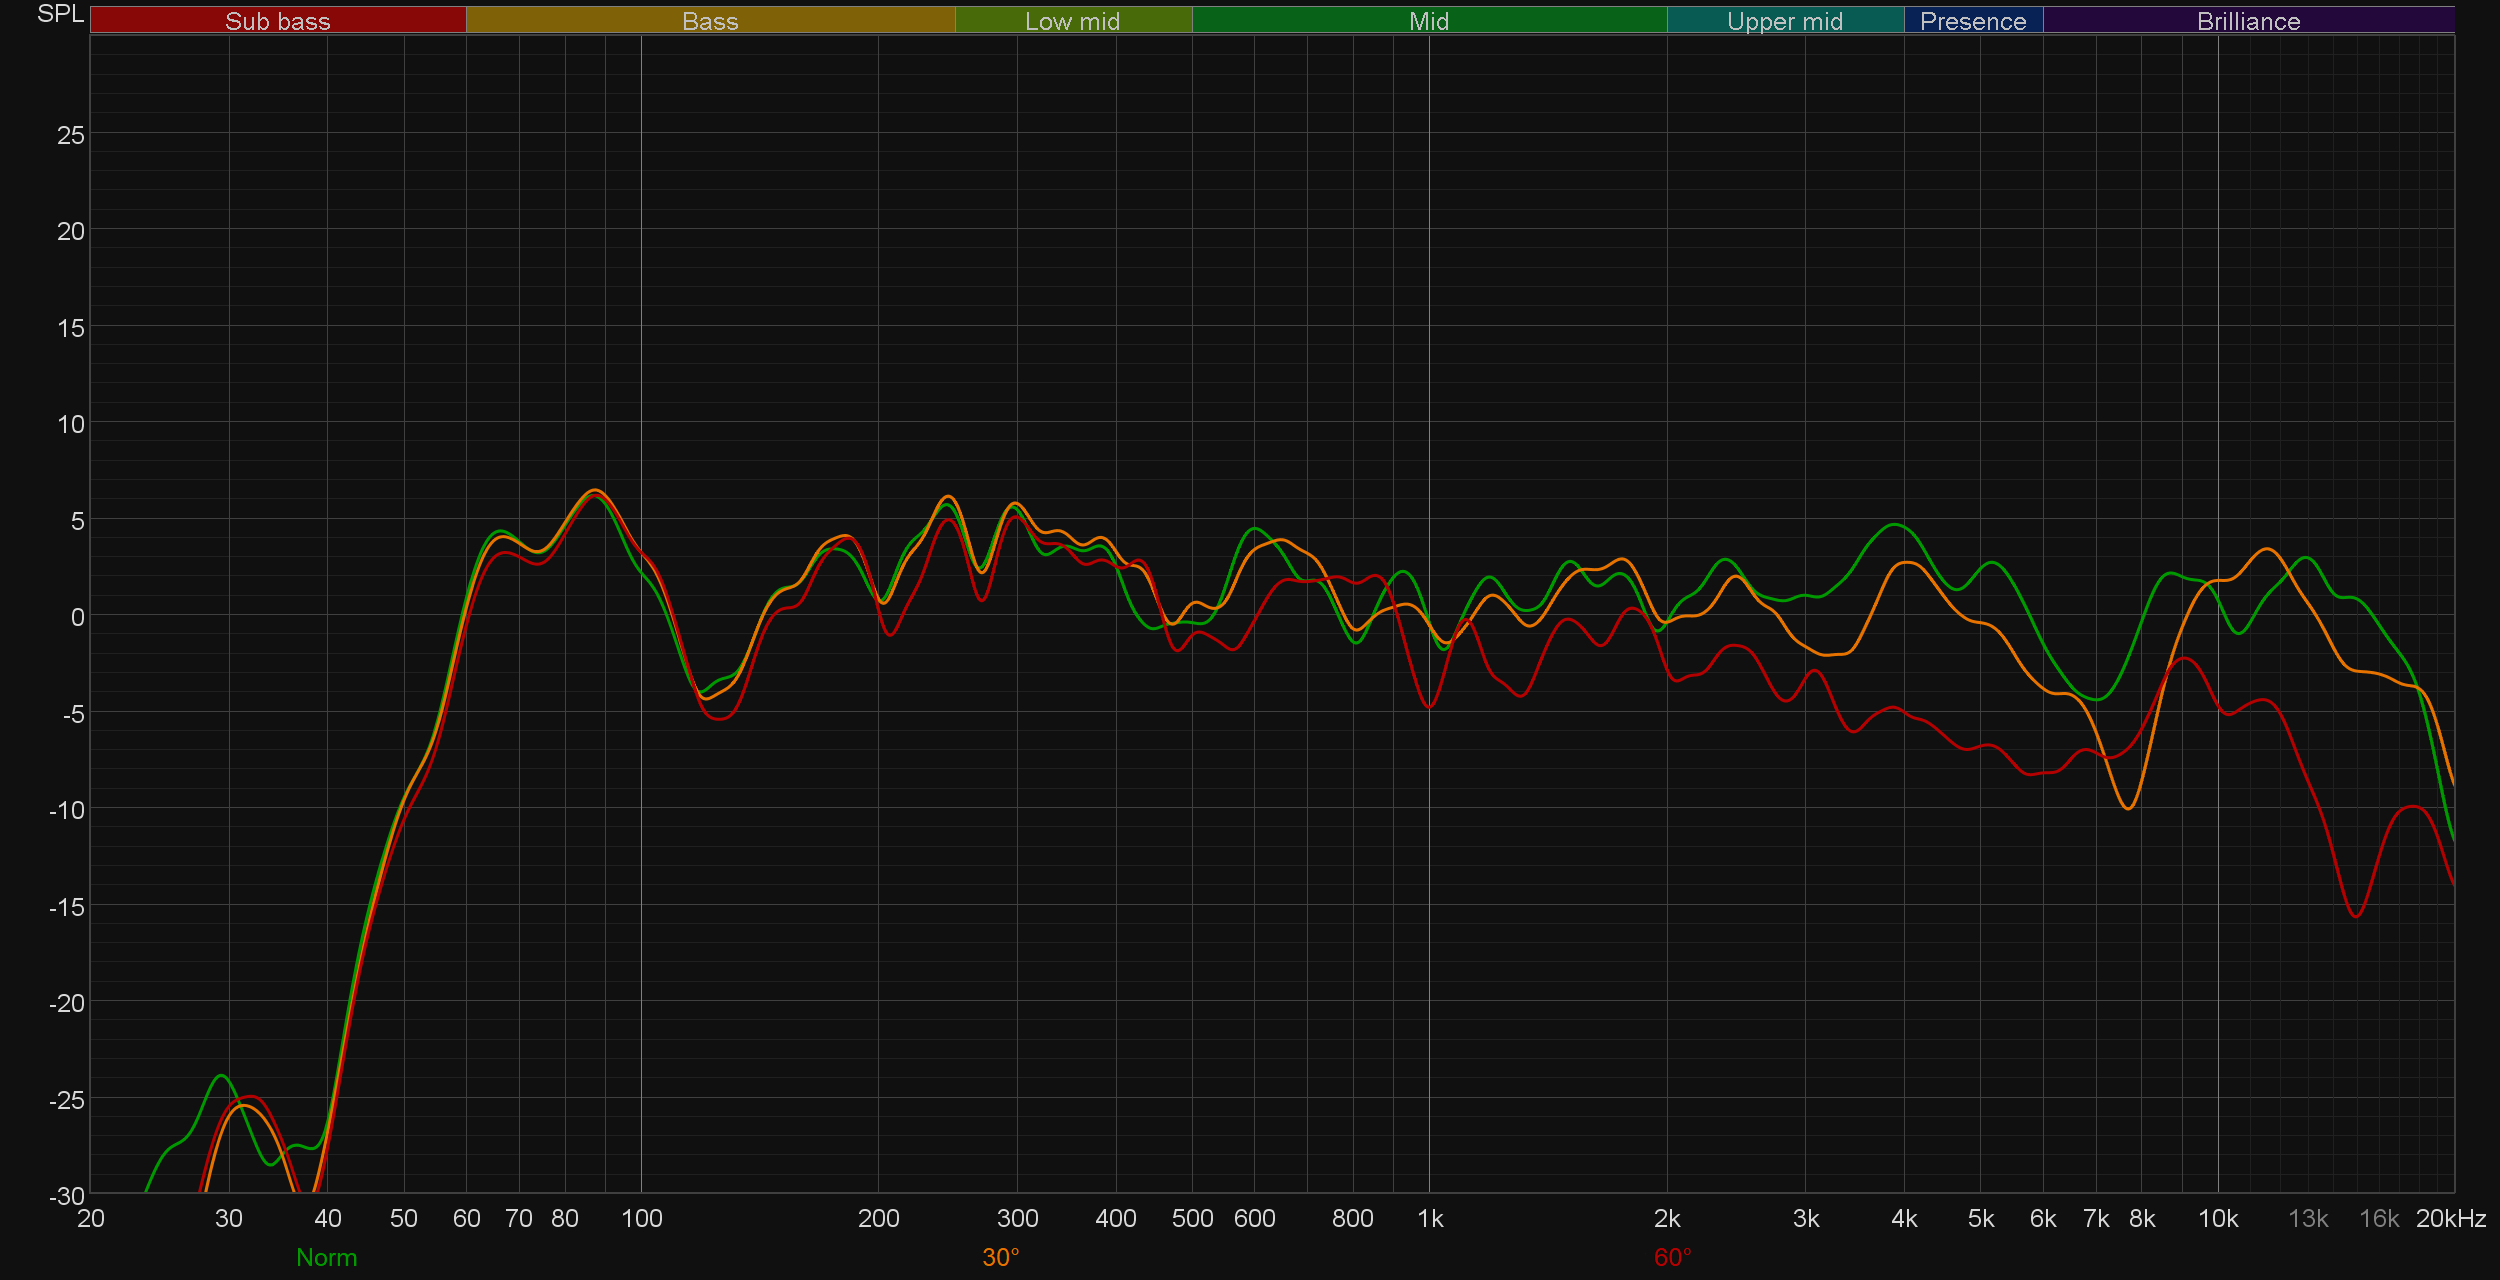The image size is (2500, 1280).
Task: Click the Low mid band label
Action: pyautogui.click(x=1072, y=21)
